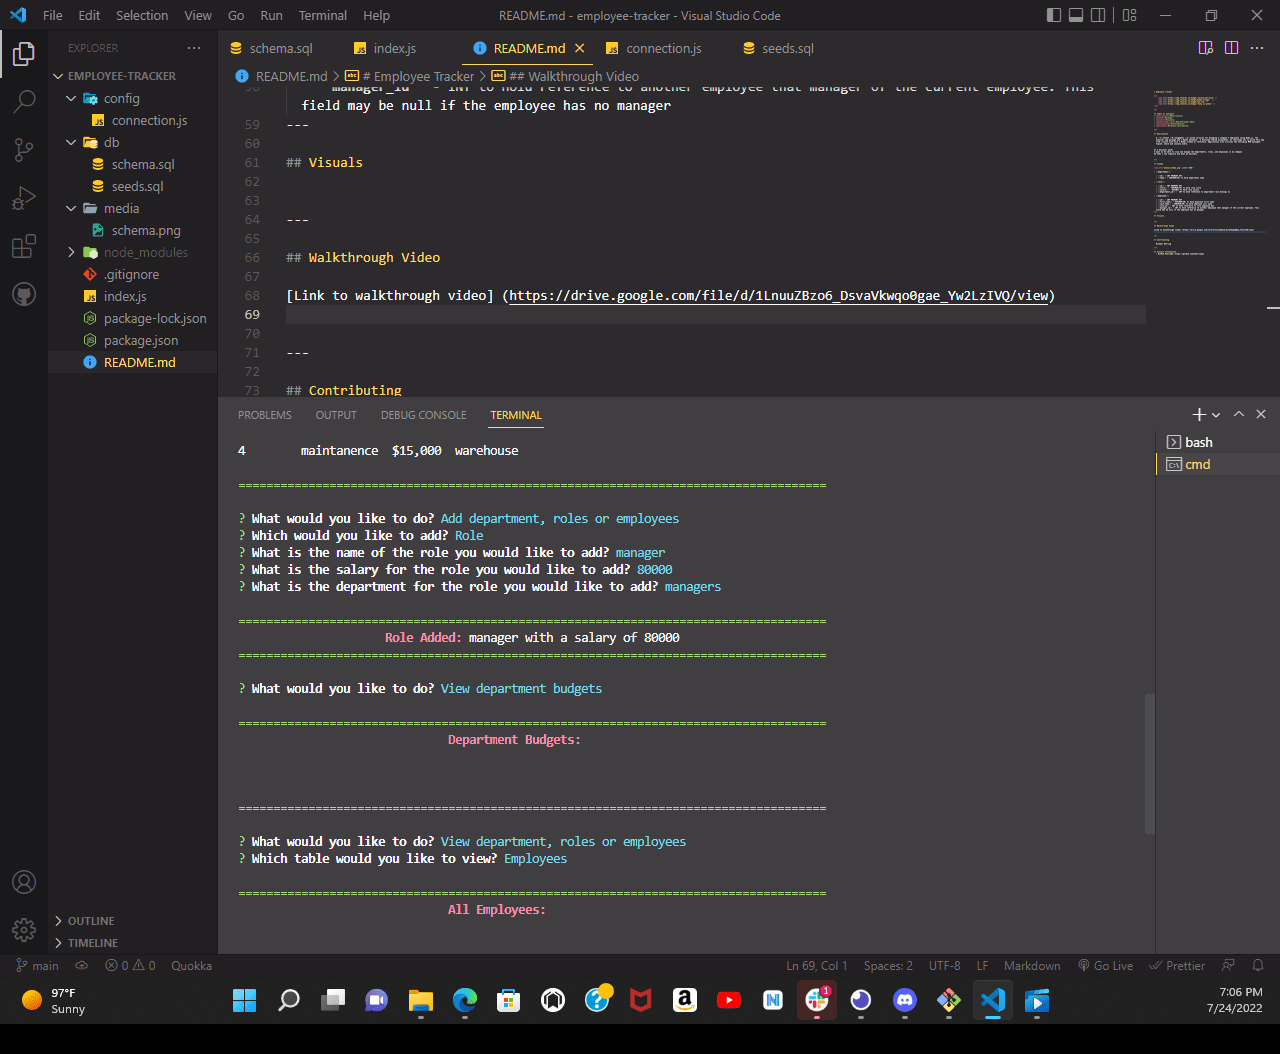Select the bash terminal from the list
The image size is (1280, 1054).
[1197, 441]
